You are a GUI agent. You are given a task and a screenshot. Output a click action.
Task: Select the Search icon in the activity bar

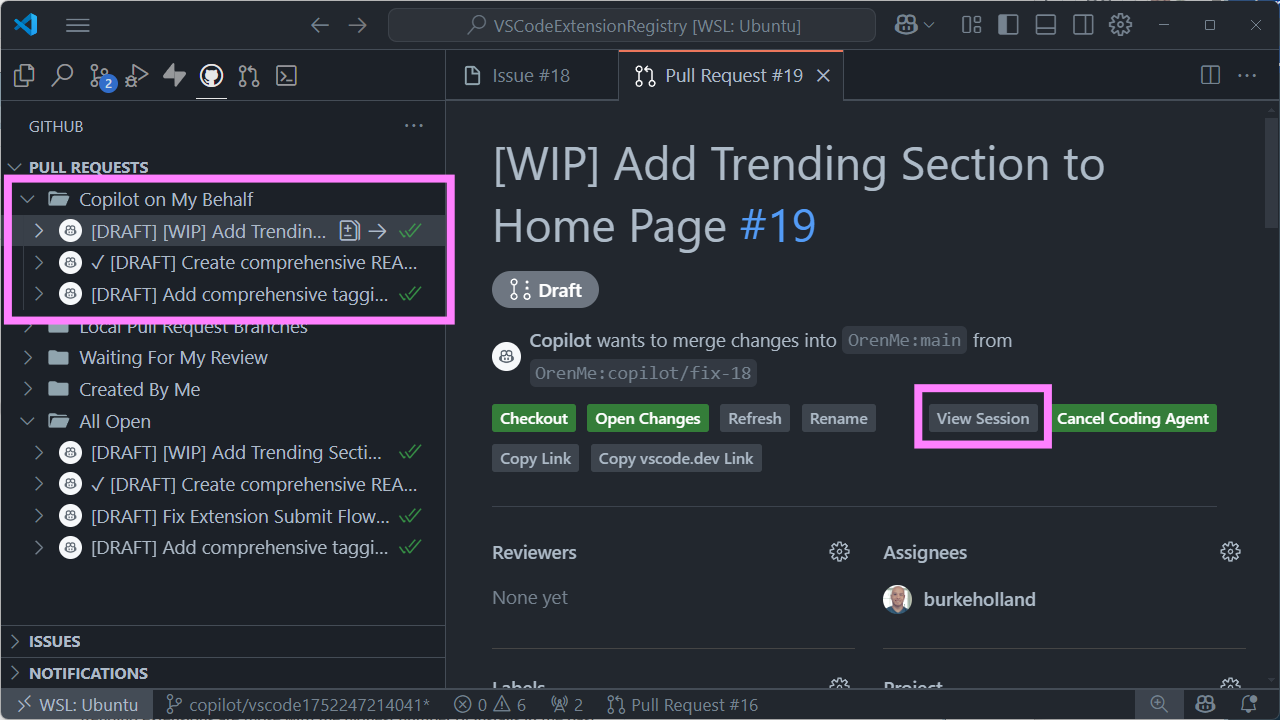[62, 75]
